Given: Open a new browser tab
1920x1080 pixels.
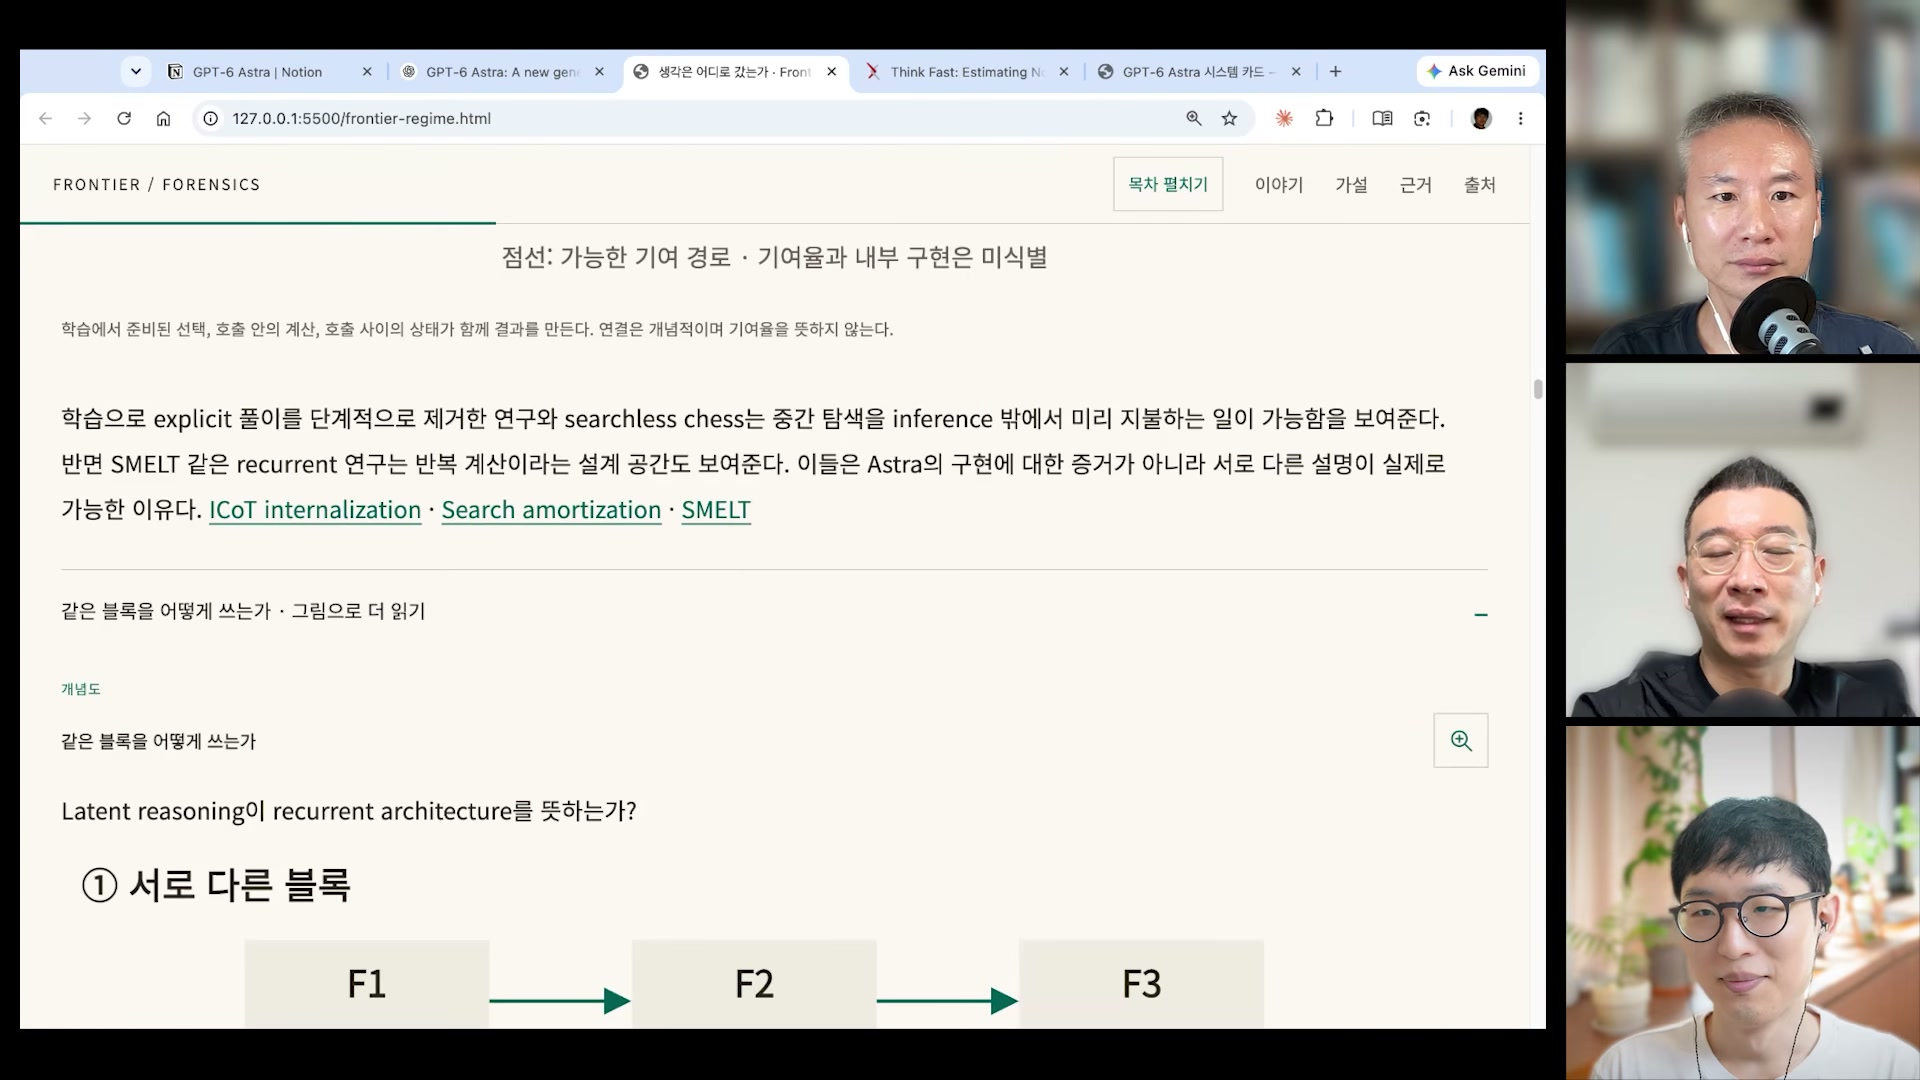Looking at the screenshot, I should click(1335, 72).
